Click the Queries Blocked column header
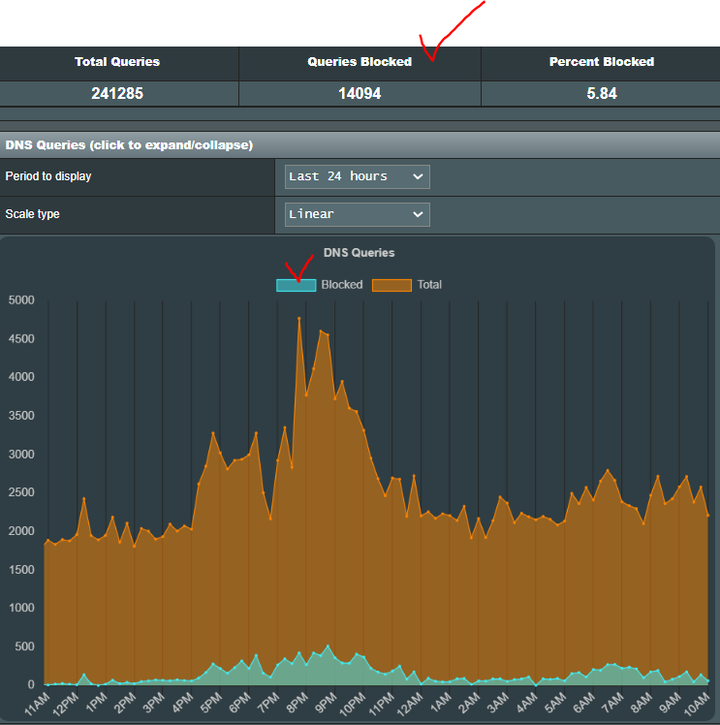 click(x=359, y=62)
